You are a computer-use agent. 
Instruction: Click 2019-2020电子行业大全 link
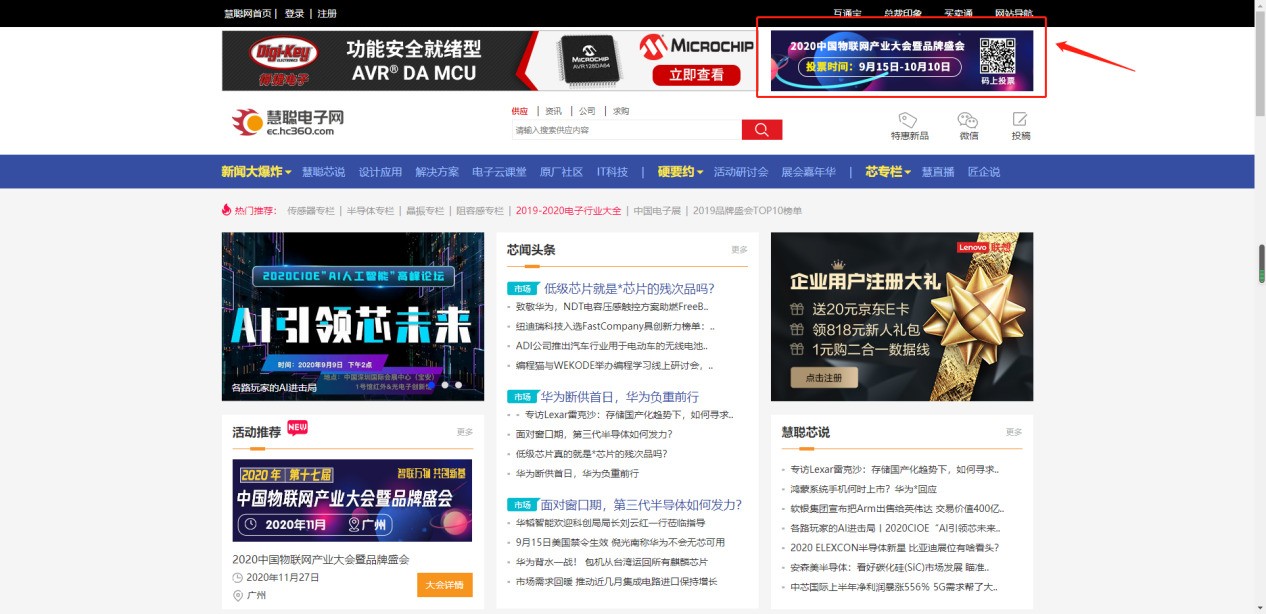568,211
